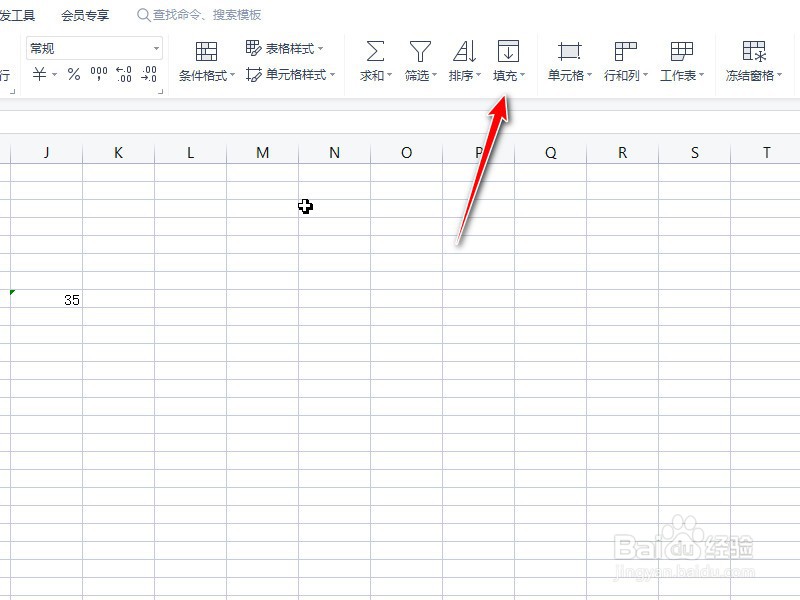Click the Cell Style (单元格样式) icon
This screenshot has width=800, height=600.
(x=254, y=74)
